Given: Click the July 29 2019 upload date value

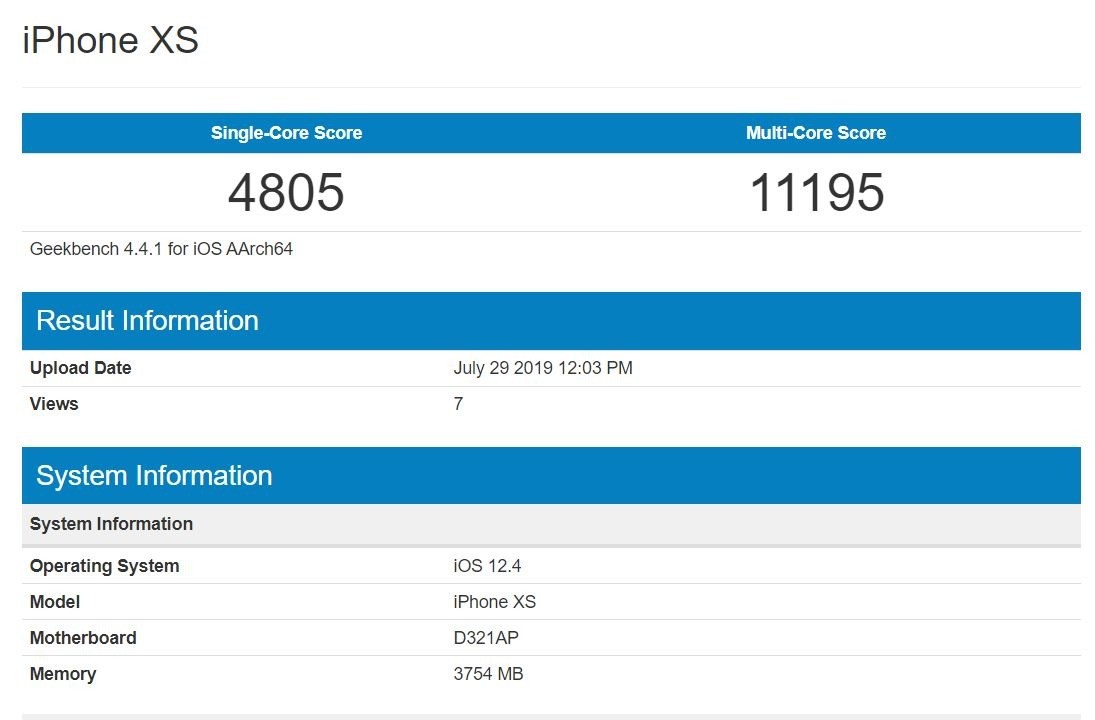Looking at the screenshot, I should (x=542, y=368).
